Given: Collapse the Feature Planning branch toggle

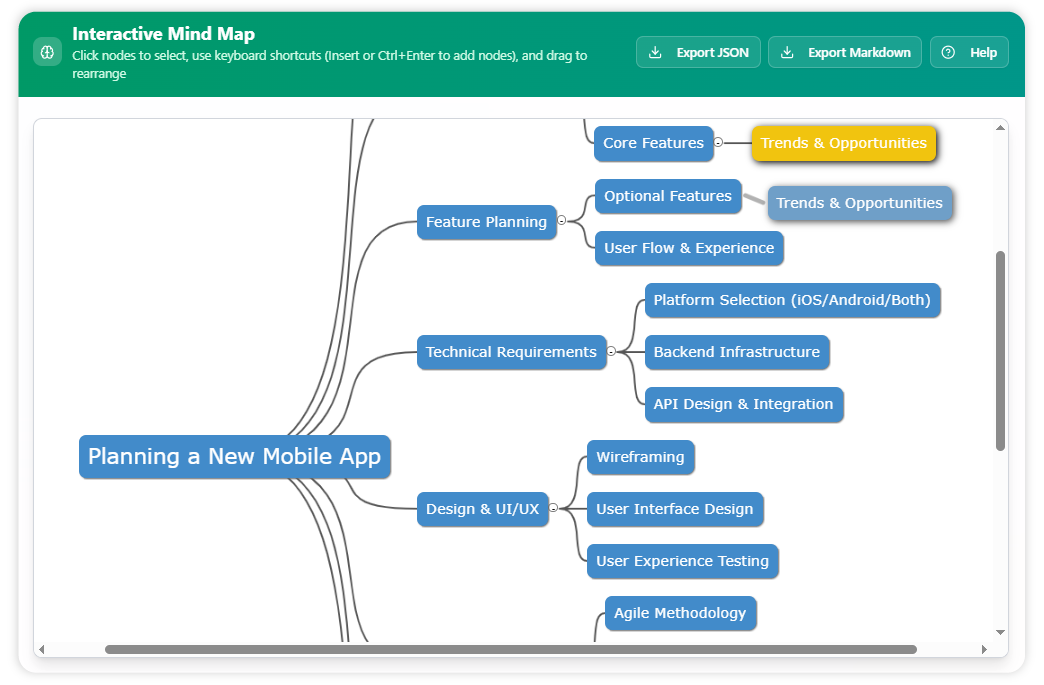Looking at the screenshot, I should click(563, 222).
